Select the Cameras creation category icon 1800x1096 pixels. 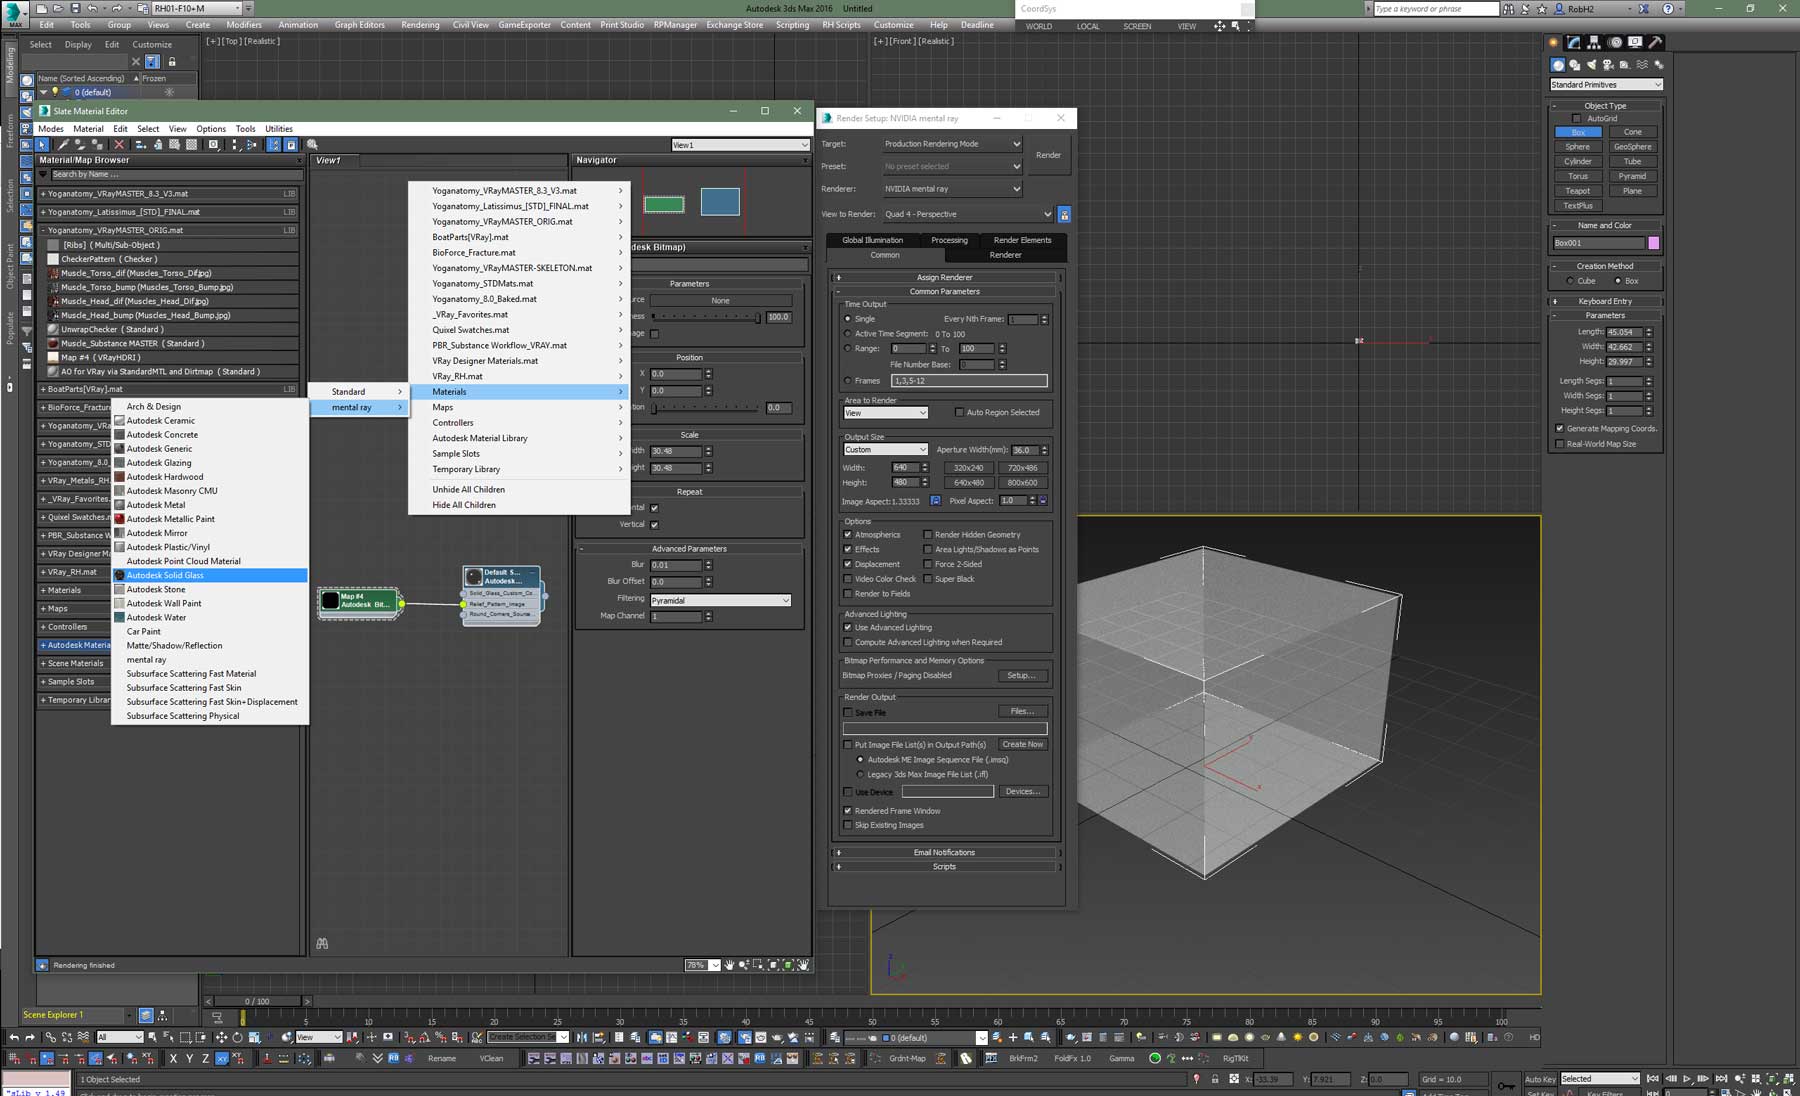coord(1608,65)
